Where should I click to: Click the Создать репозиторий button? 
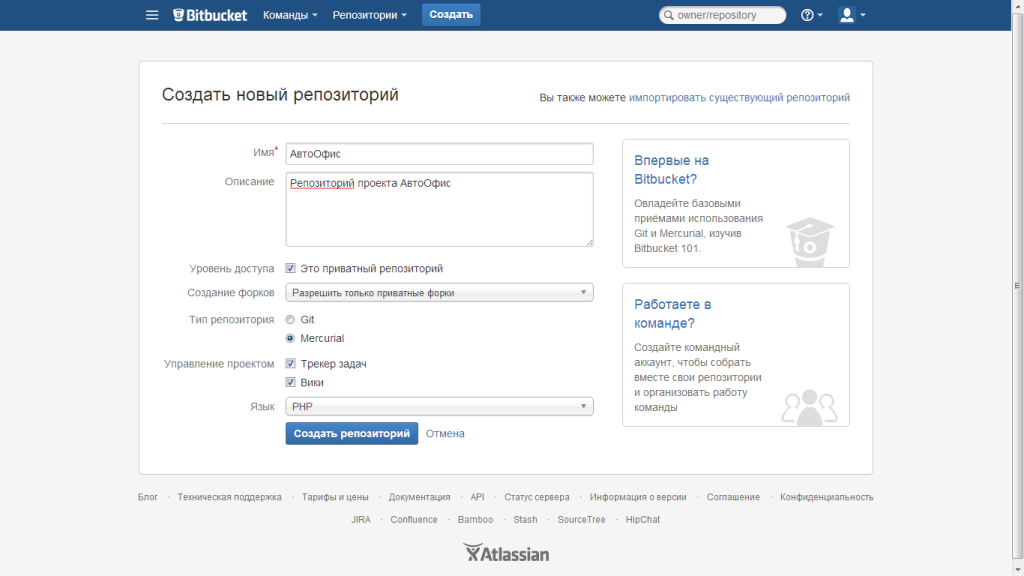pyautogui.click(x=352, y=433)
